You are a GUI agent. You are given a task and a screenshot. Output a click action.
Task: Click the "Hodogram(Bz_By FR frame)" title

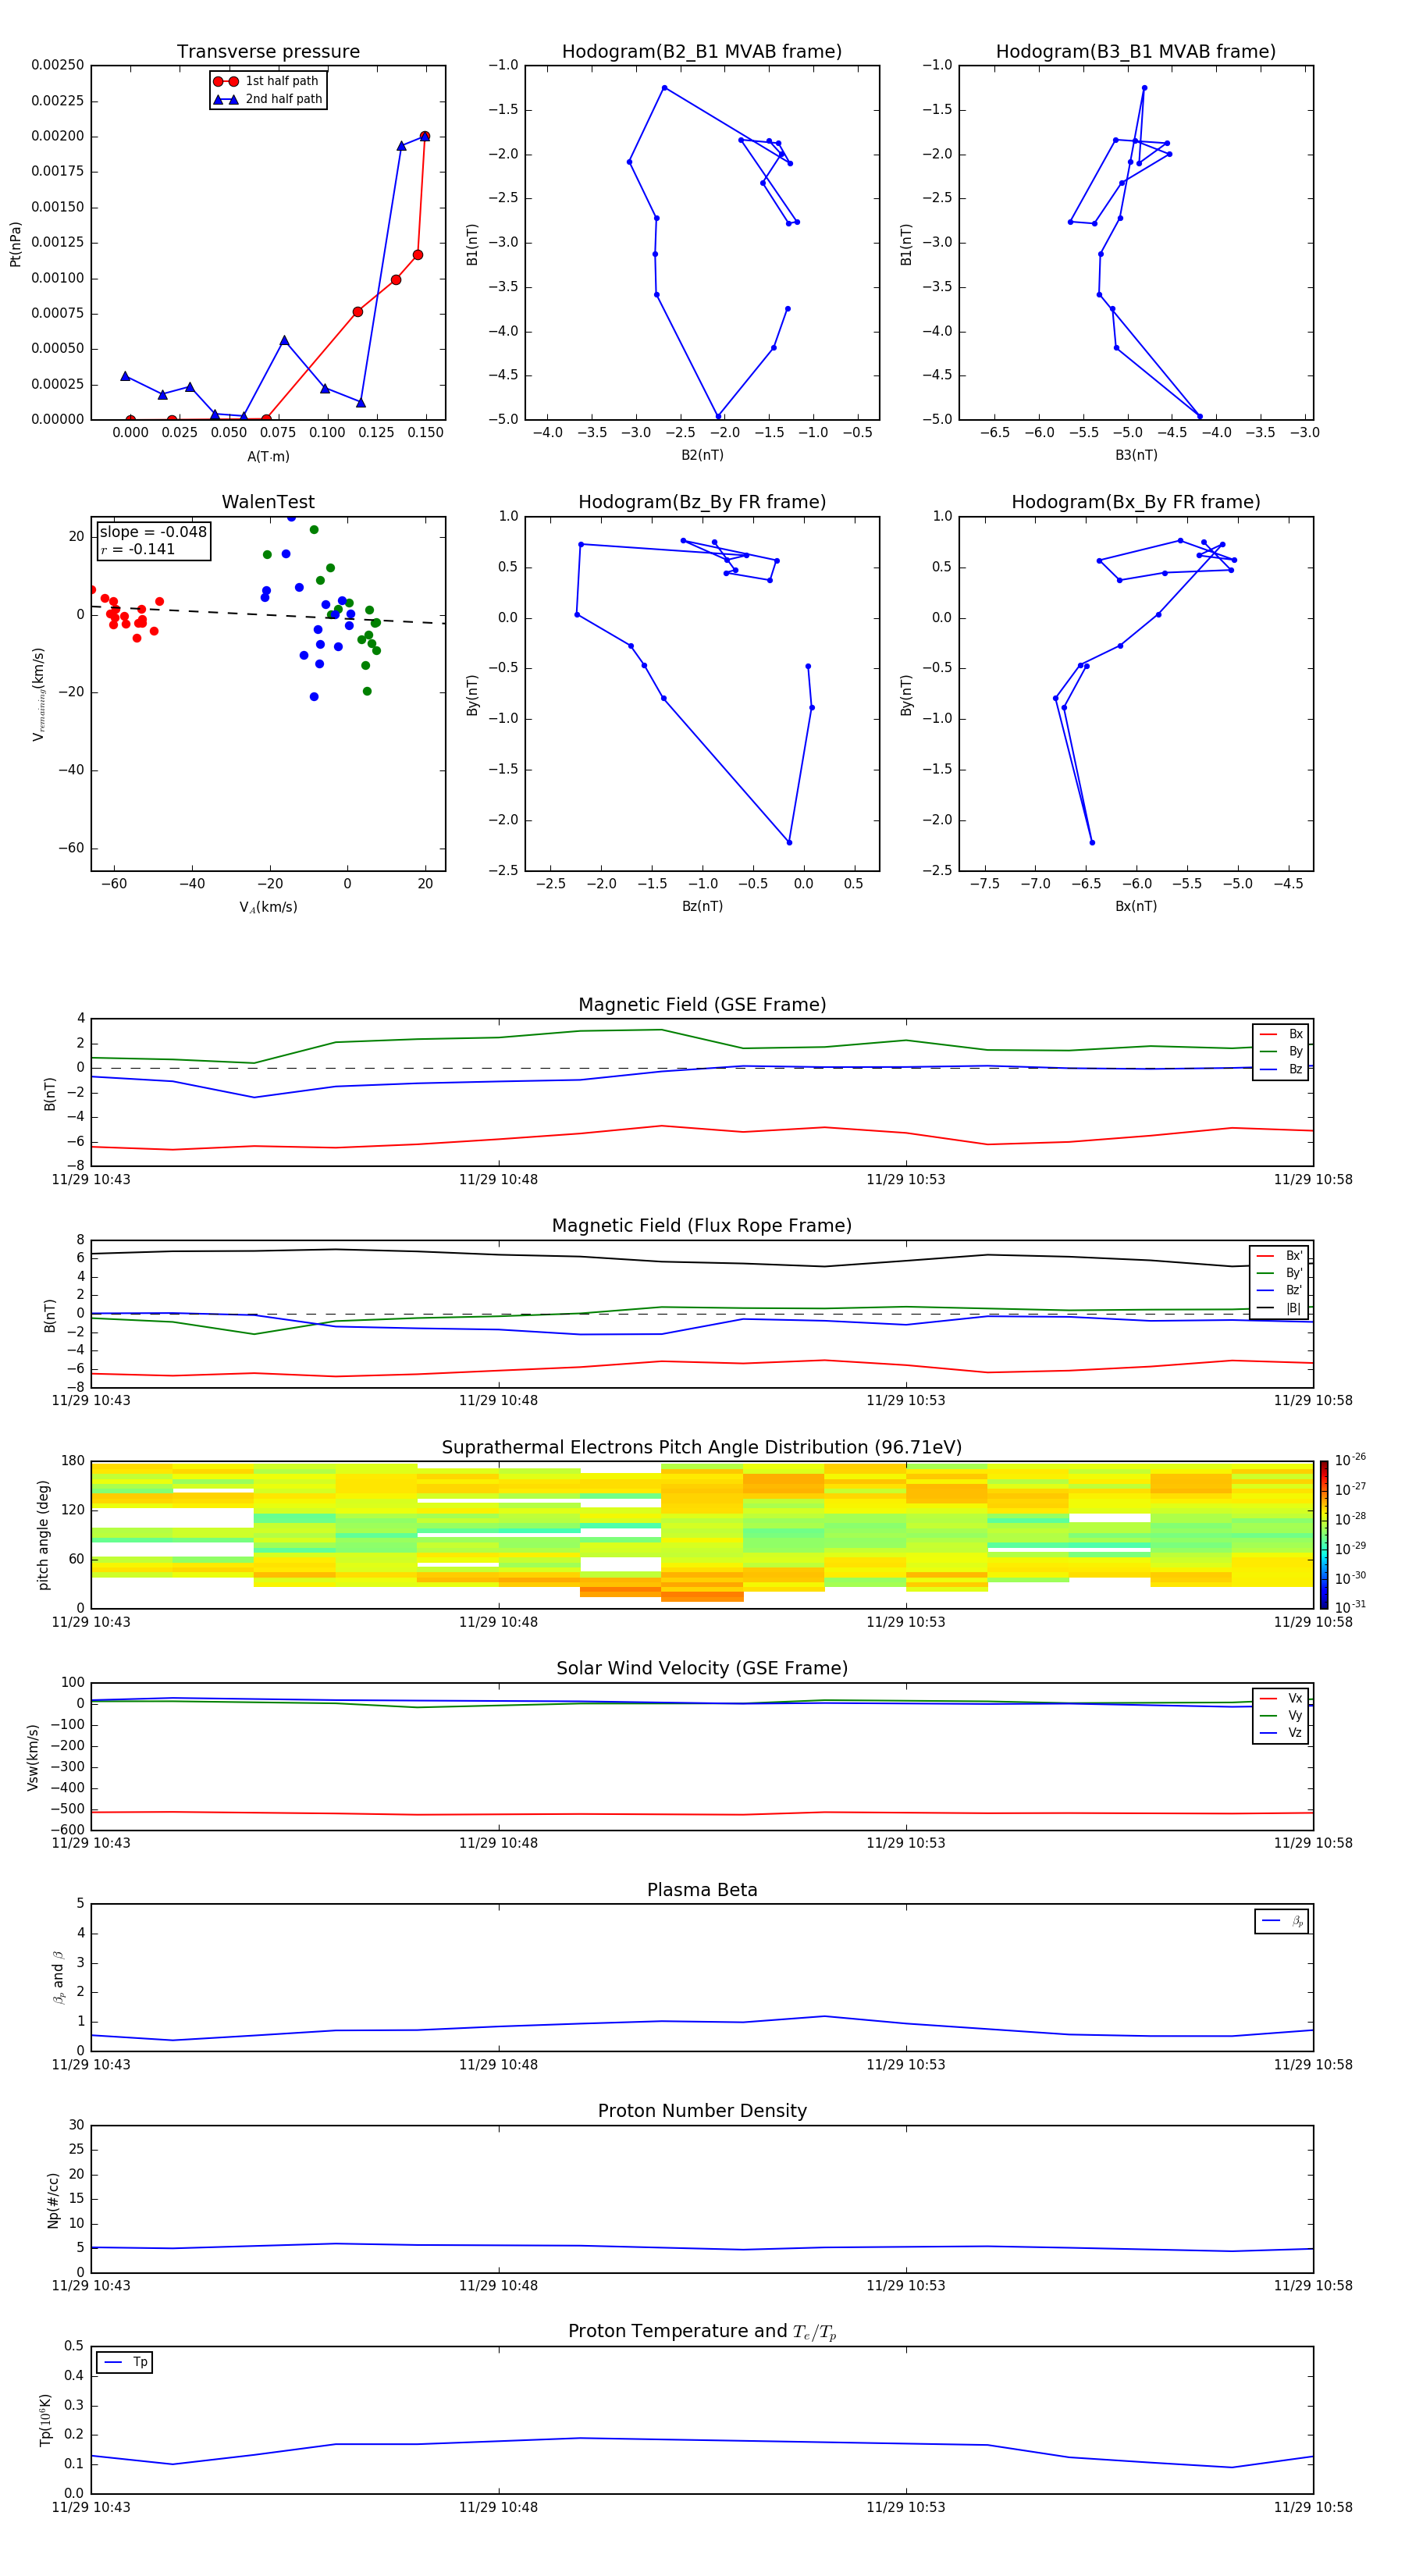pyautogui.click(x=702, y=502)
